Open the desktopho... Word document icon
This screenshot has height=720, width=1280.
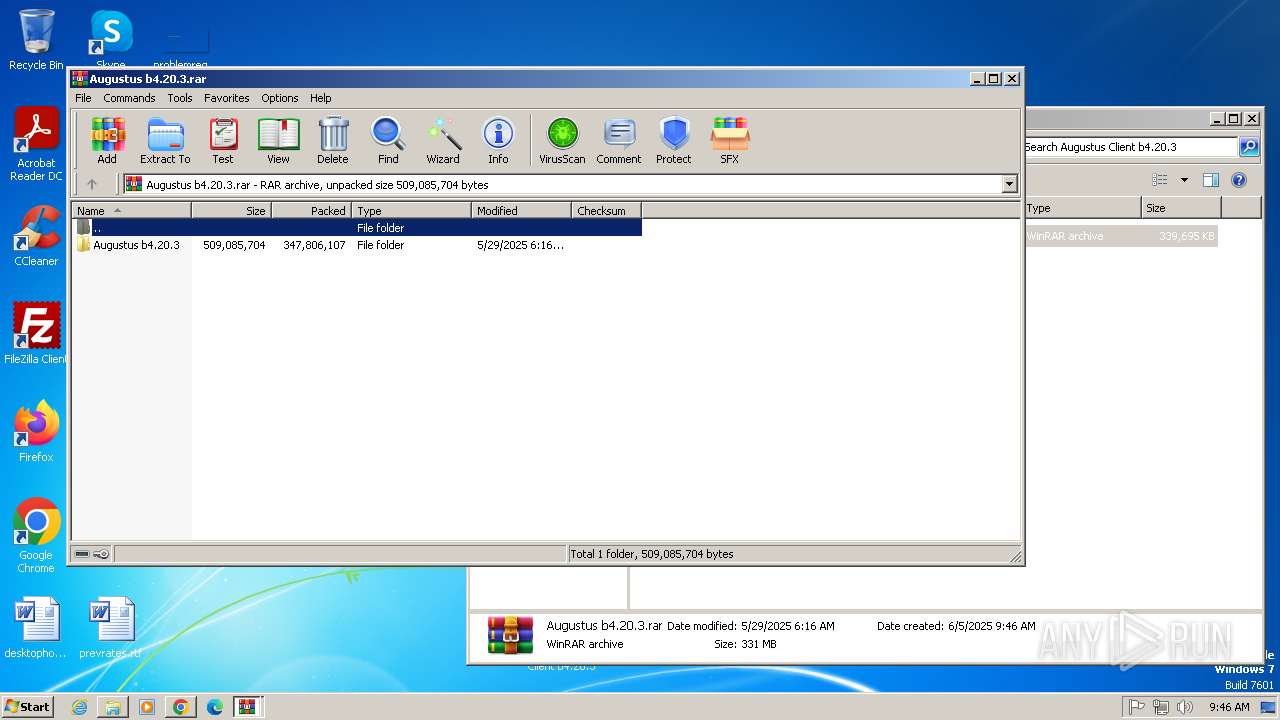36,628
